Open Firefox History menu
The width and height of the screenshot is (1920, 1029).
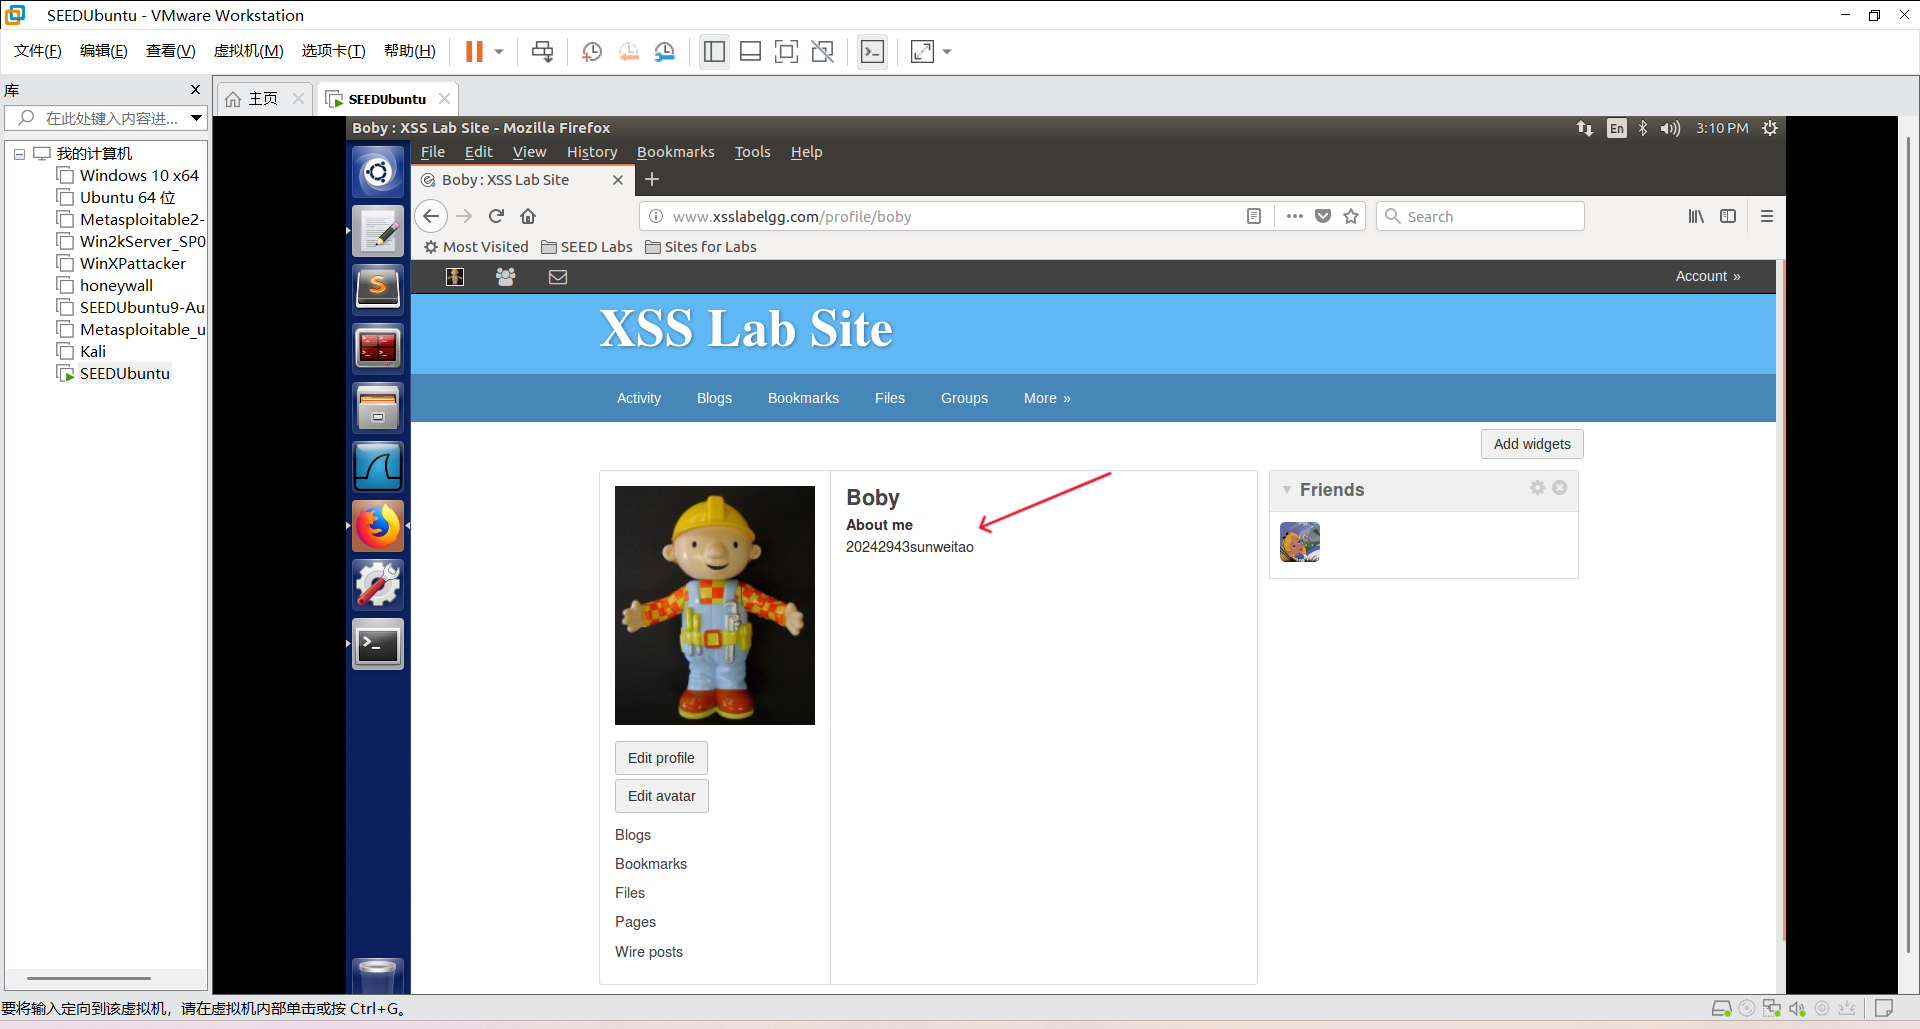[x=592, y=152]
